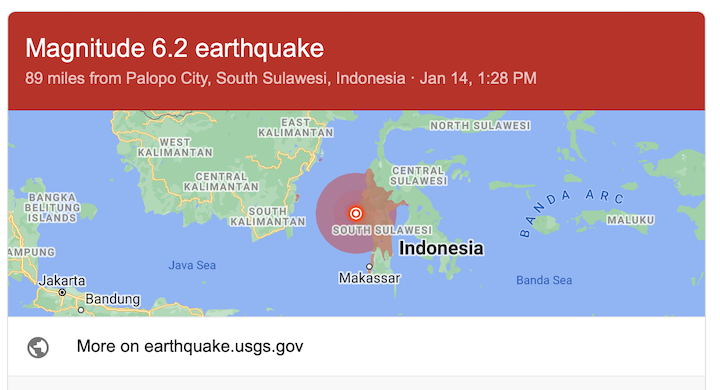Screen dimensions: 720x390
Task: Open More on earthquake.usgs.gov link
Action: pos(190,346)
